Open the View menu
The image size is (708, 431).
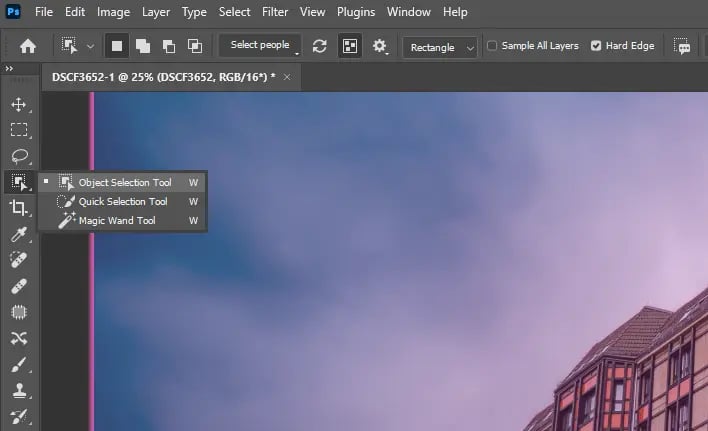tap(312, 12)
